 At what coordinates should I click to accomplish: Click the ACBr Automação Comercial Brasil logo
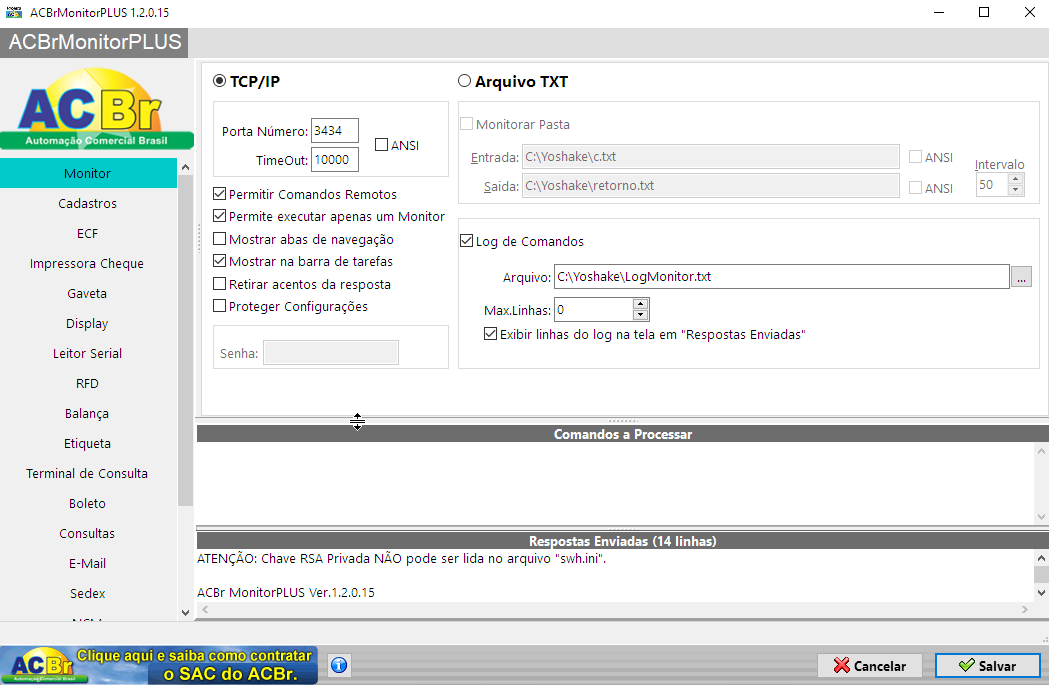click(x=96, y=109)
